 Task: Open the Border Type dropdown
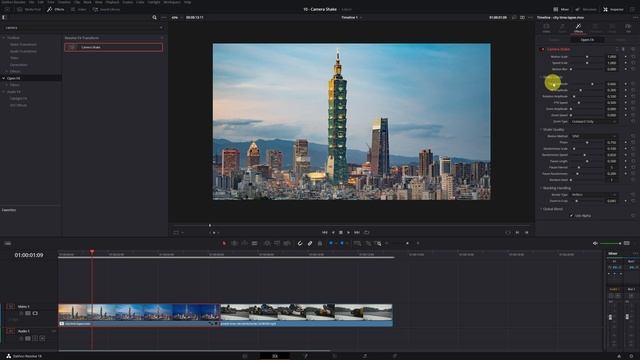point(593,195)
